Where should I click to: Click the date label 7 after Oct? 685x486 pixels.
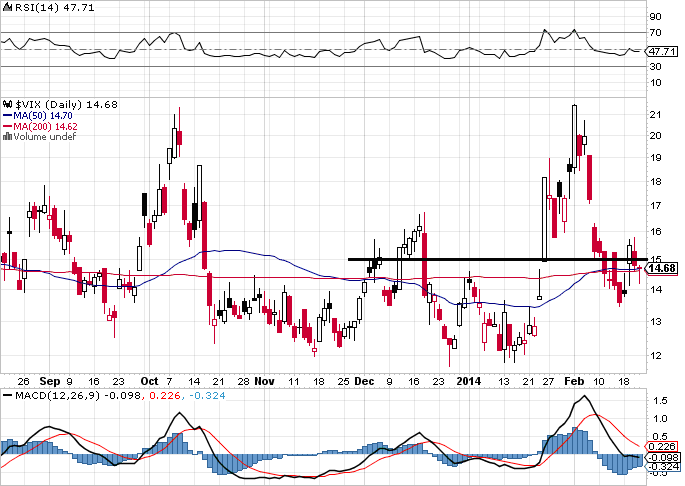[170, 382]
